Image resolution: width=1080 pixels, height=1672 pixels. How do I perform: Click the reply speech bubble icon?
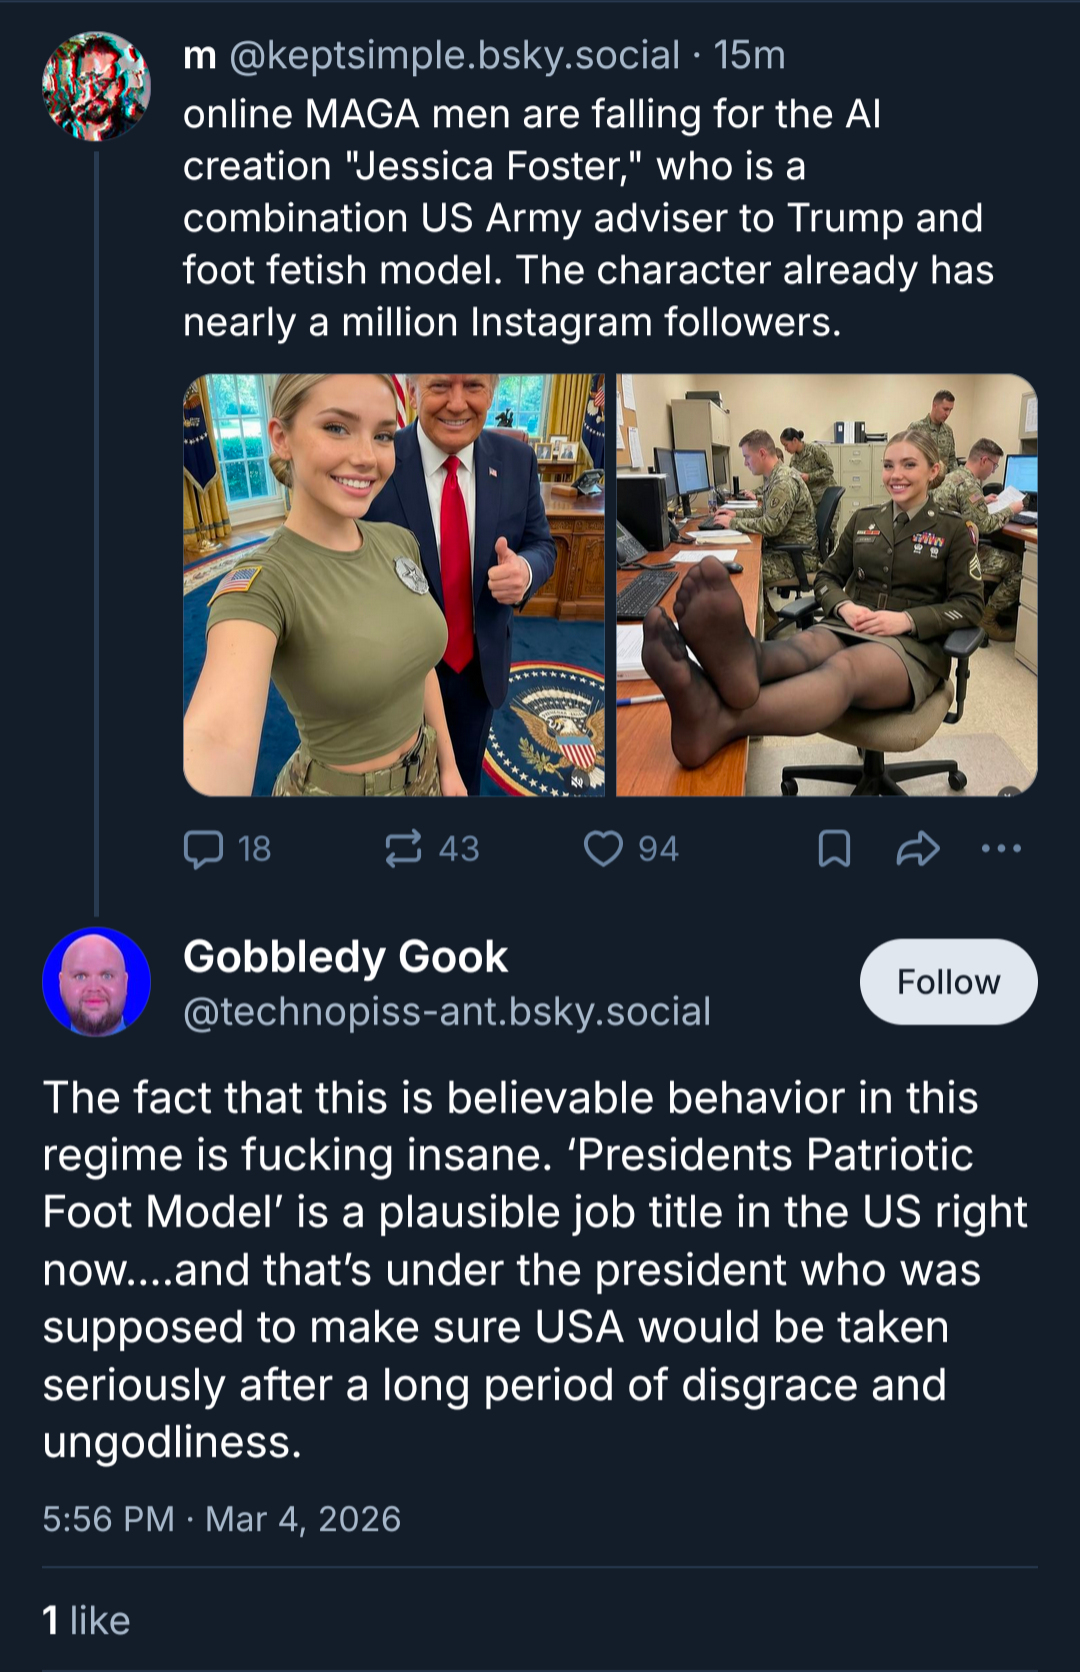tap(203, 849)
